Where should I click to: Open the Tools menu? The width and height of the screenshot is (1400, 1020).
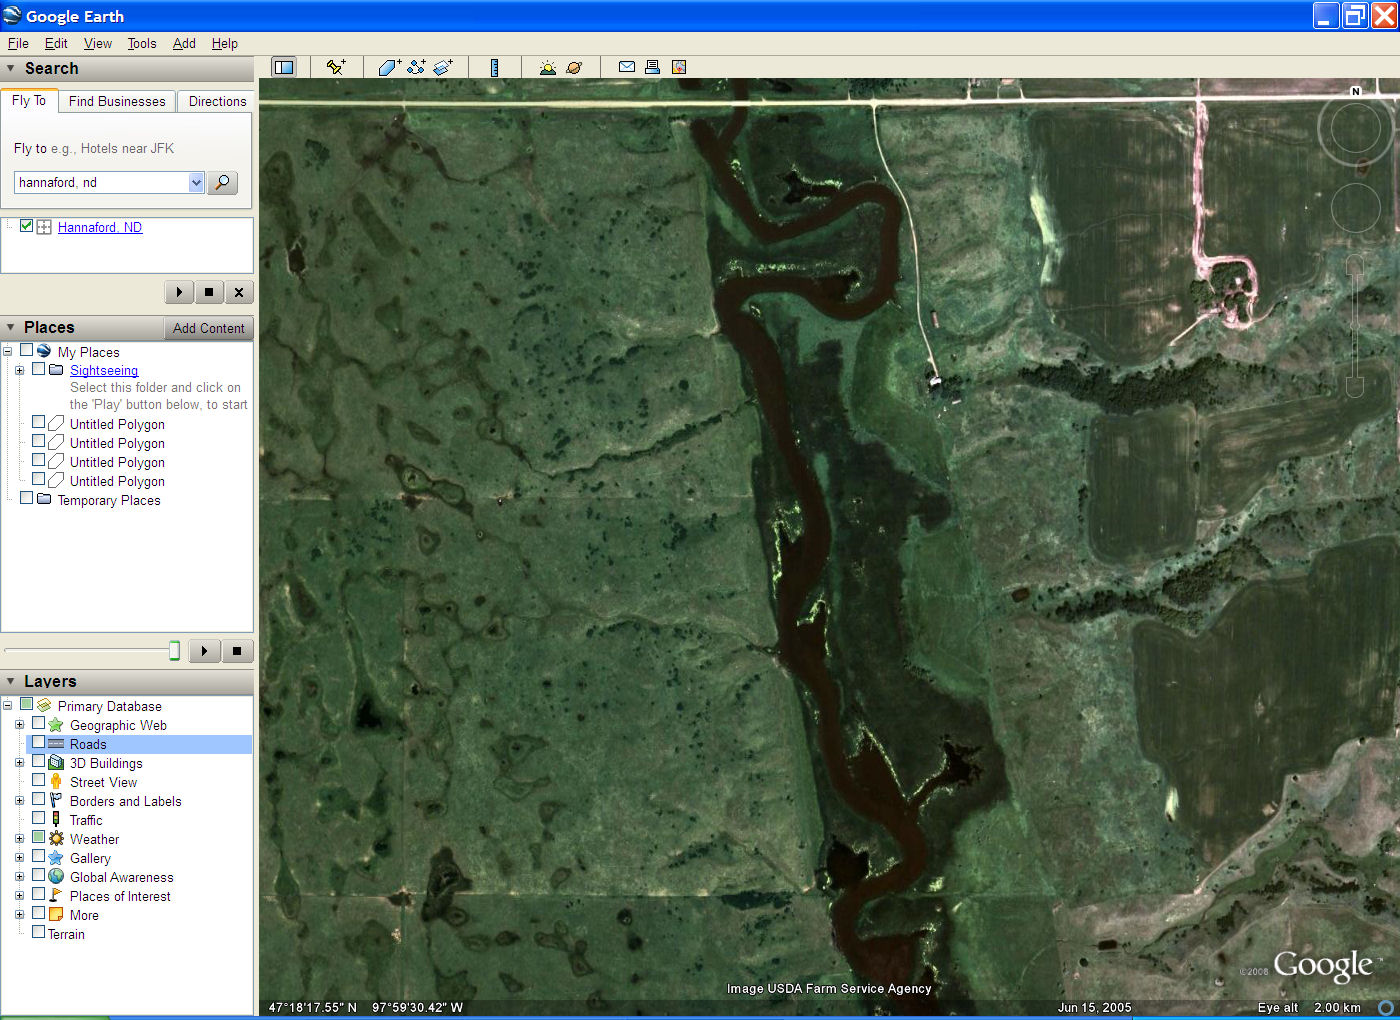[142, 43]
